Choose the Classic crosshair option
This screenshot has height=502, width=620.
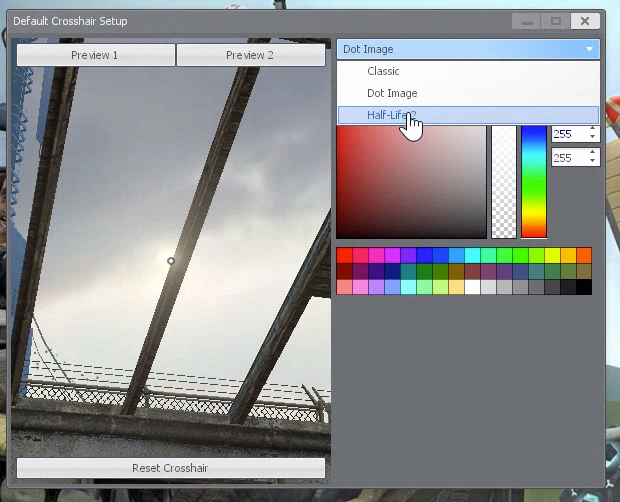[x=468, y=71]
